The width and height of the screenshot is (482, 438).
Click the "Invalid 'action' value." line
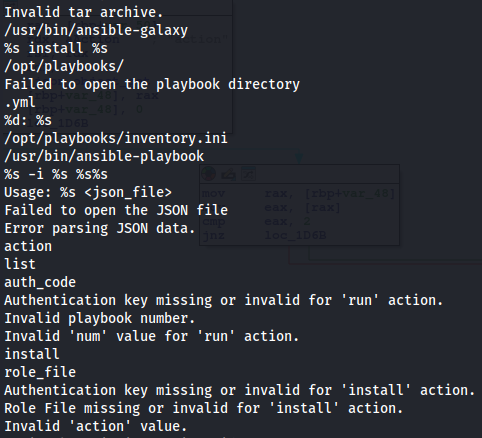point(96,426)
